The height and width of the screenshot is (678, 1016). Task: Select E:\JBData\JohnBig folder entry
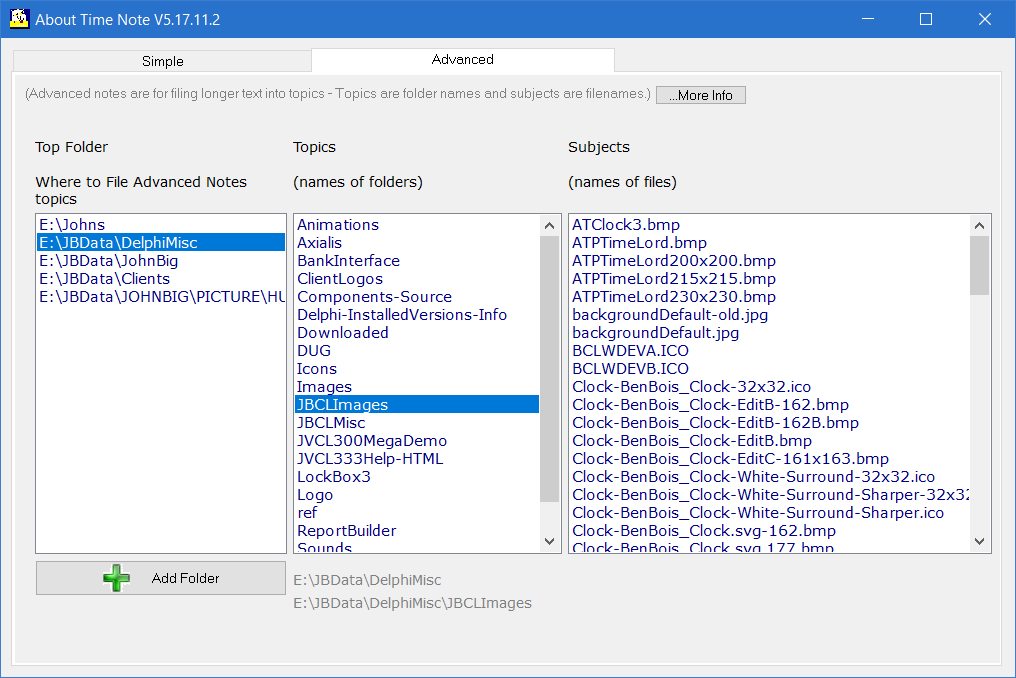pos(108,261)
